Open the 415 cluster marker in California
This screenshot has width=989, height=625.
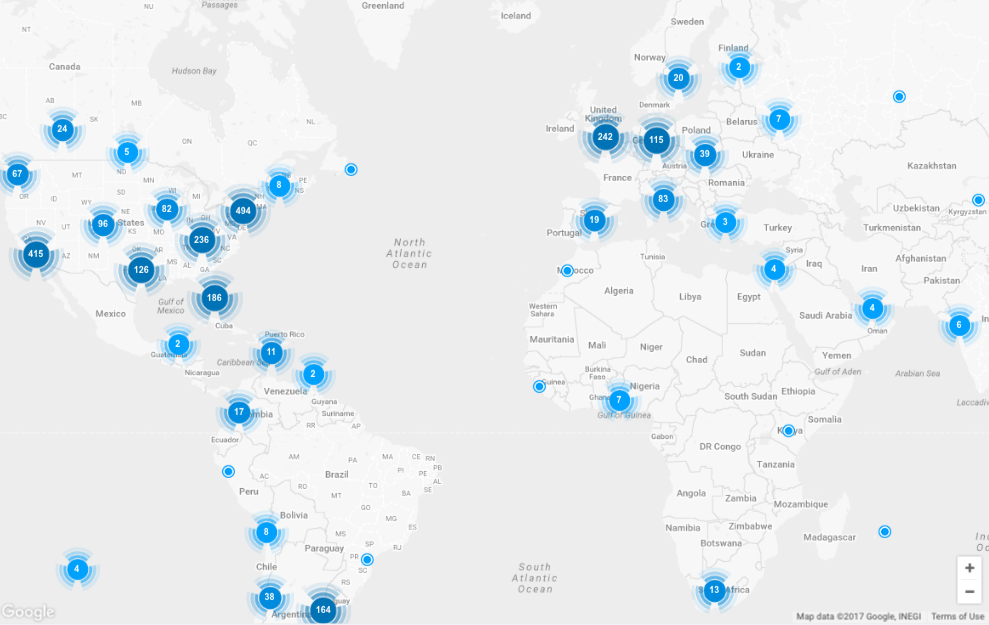[x=36, y=254]
